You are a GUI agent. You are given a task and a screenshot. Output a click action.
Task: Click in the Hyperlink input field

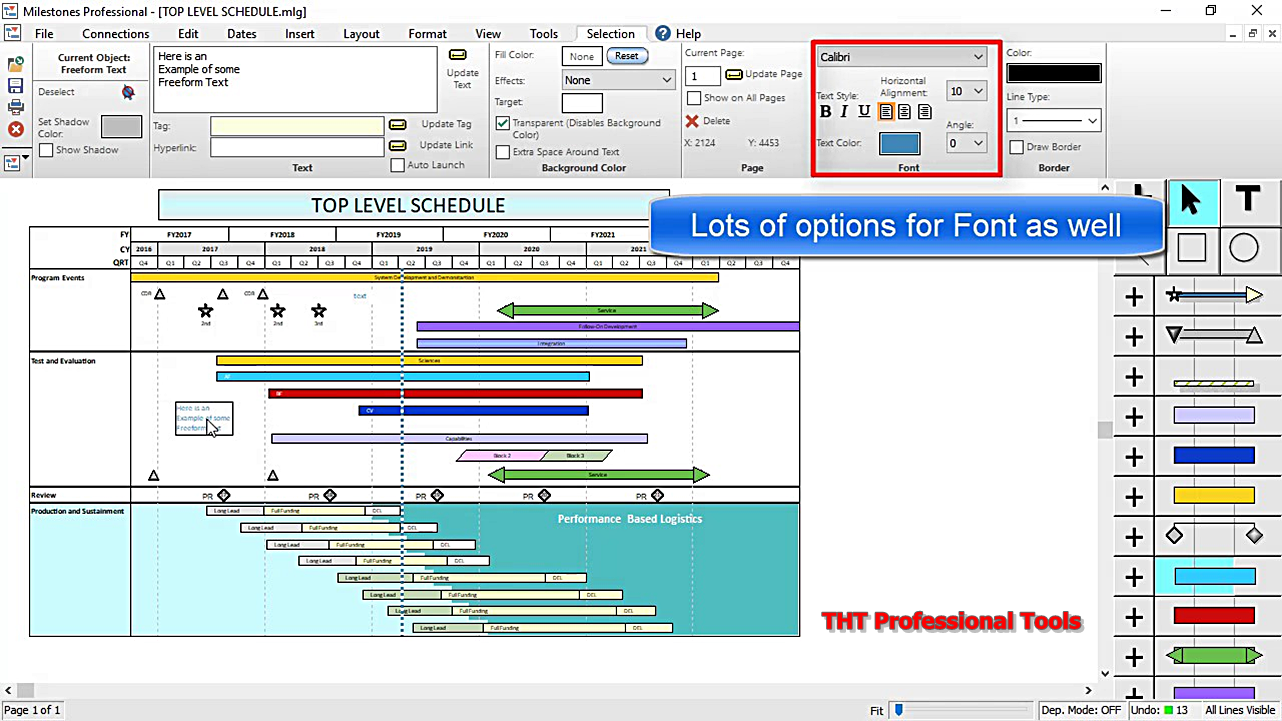tap(297, 146)
